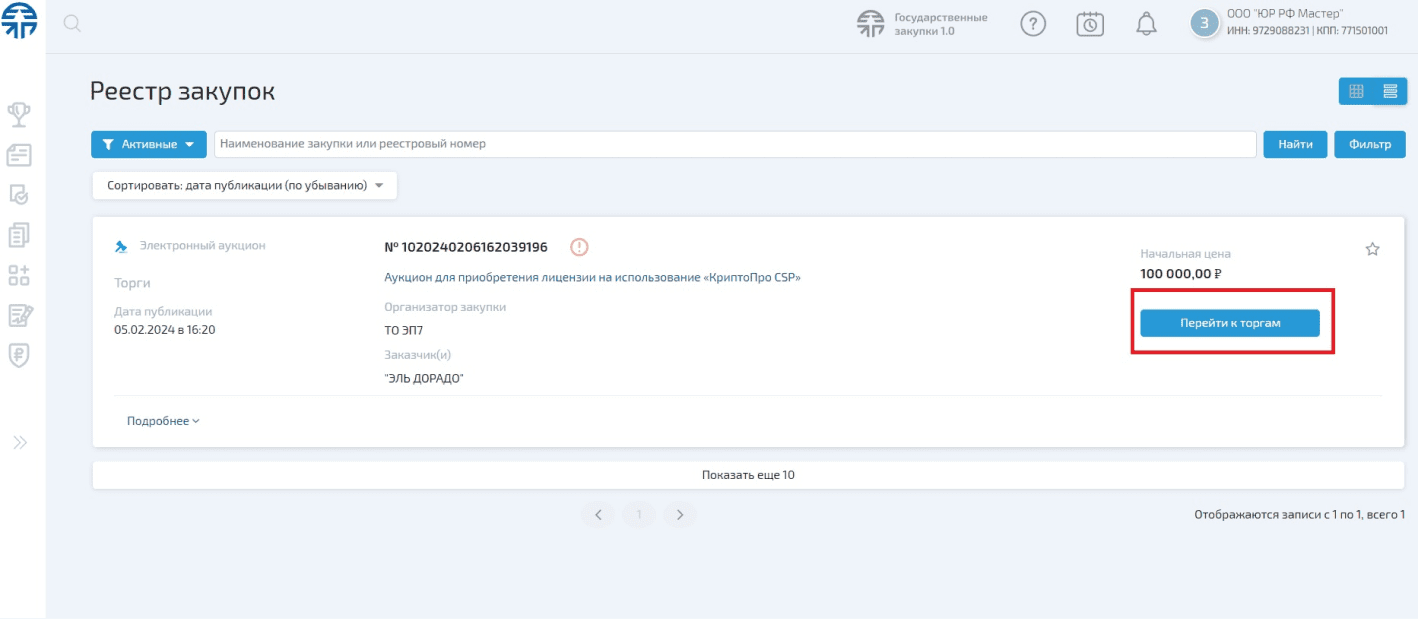The height and width of the screenshot is (619, 1418).
Task: Click the calendar clock icon in header
Action: [x=1090, y=25]
